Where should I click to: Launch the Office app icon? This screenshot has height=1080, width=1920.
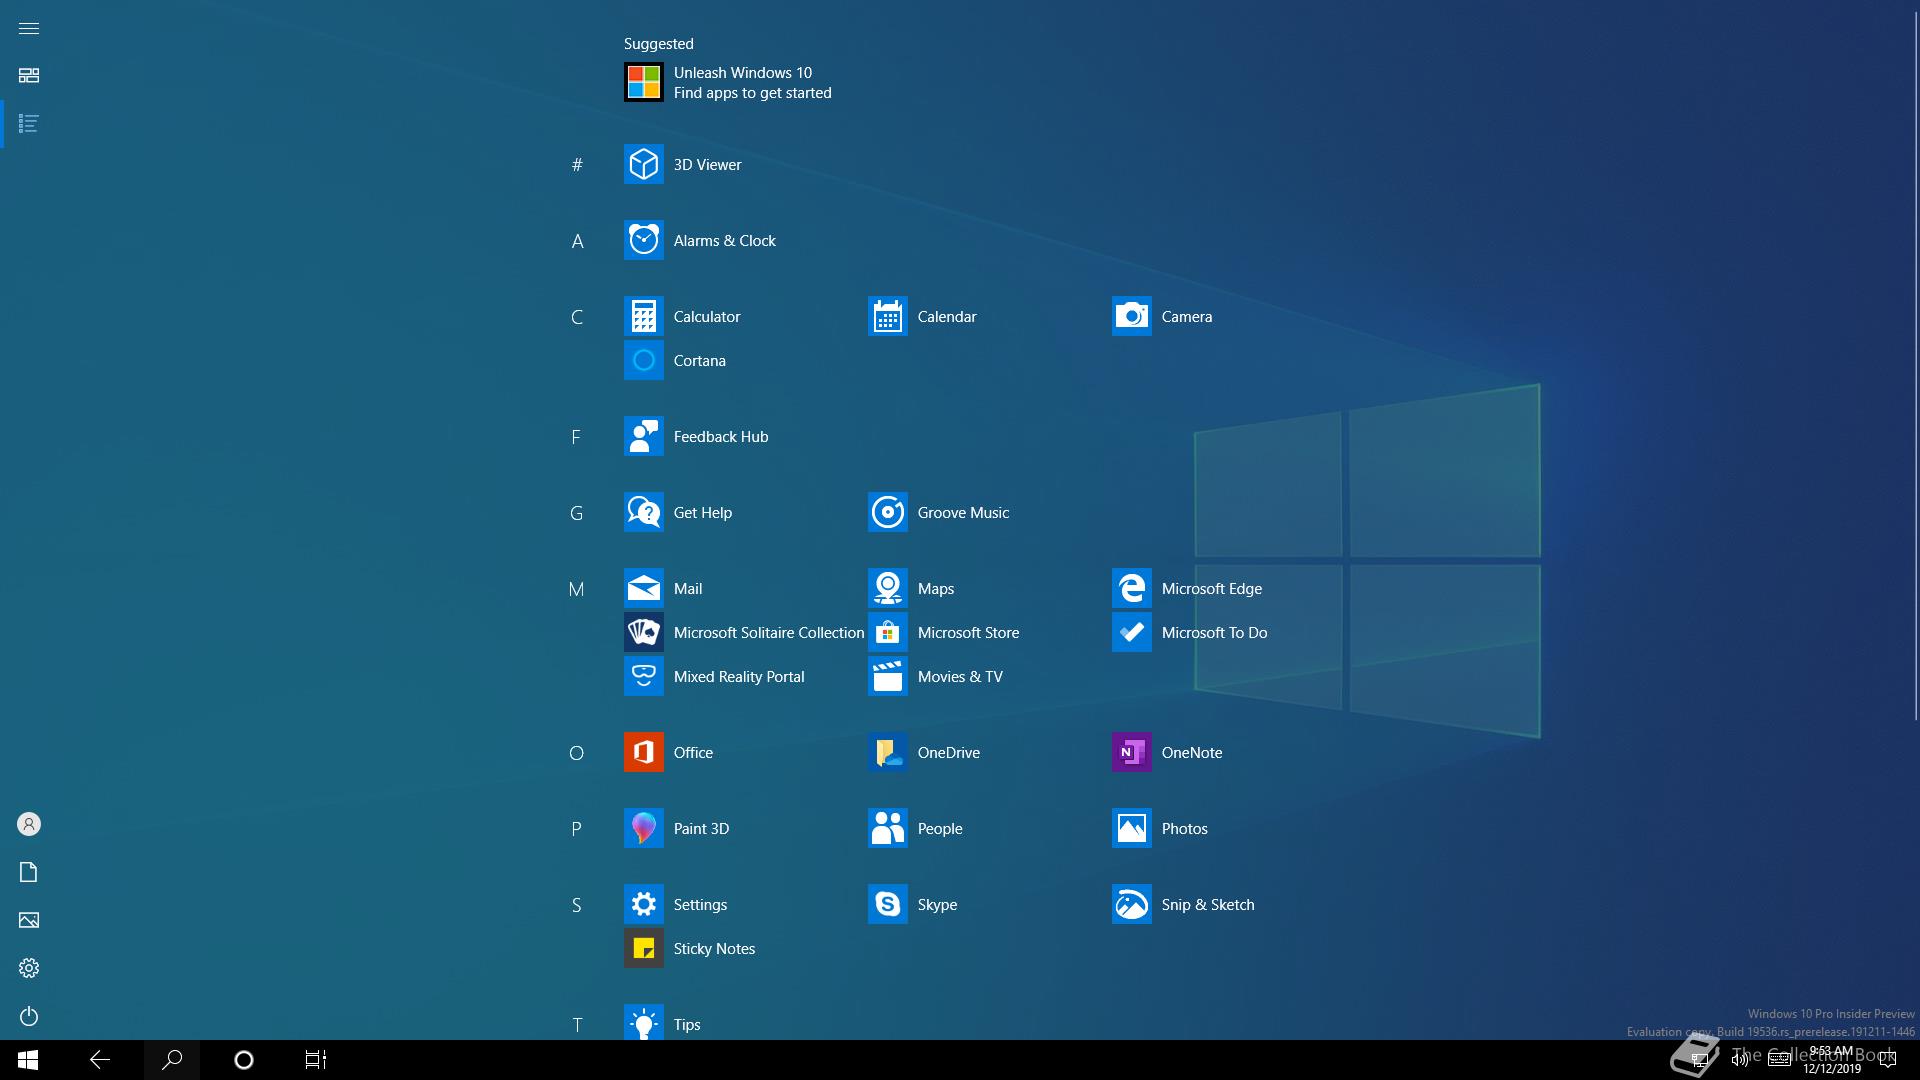tap(643, 752)
